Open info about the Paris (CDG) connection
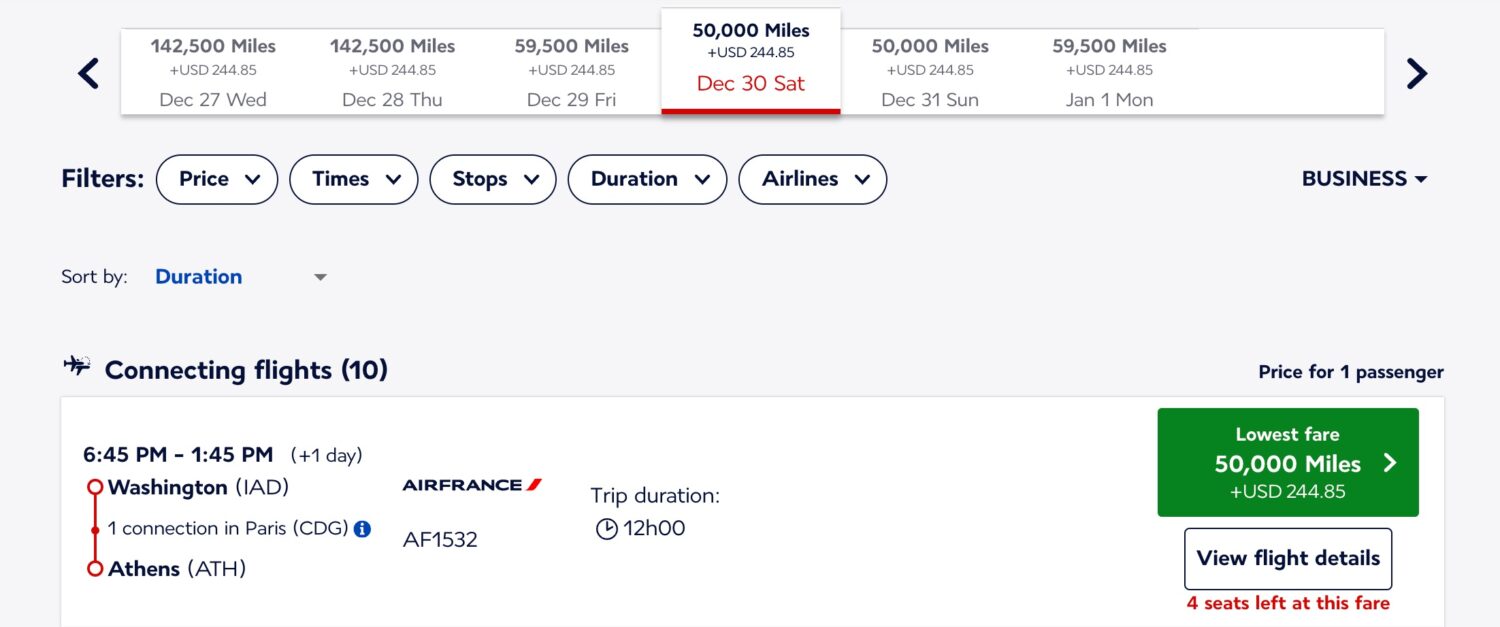1500x627 pixels. pos(360,528)
